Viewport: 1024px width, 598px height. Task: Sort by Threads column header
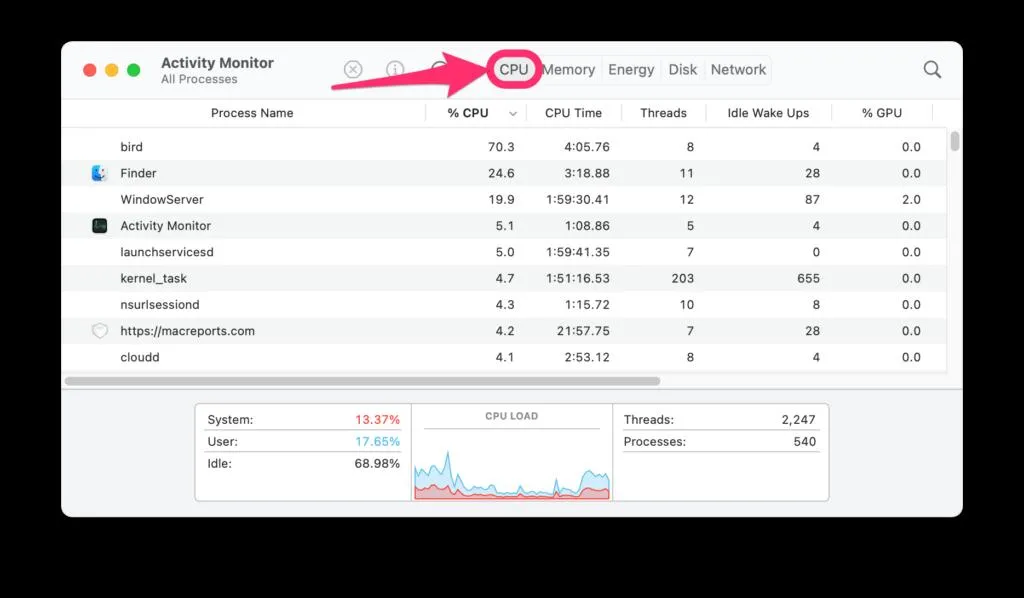(x=663, y=113)
